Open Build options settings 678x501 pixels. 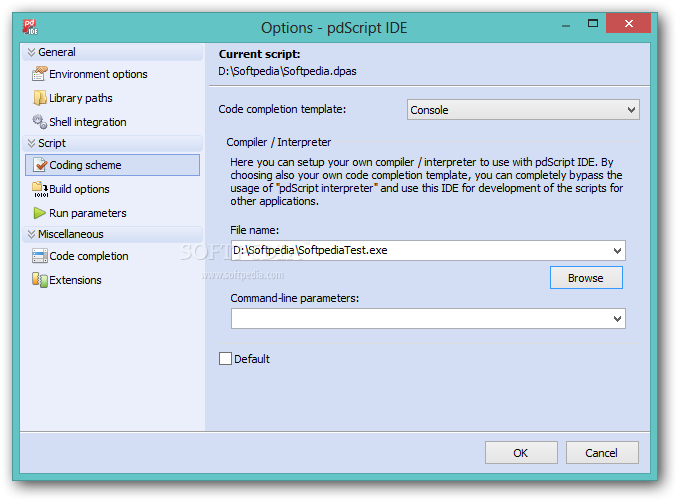pyautogui.click(x=79, y=189)
